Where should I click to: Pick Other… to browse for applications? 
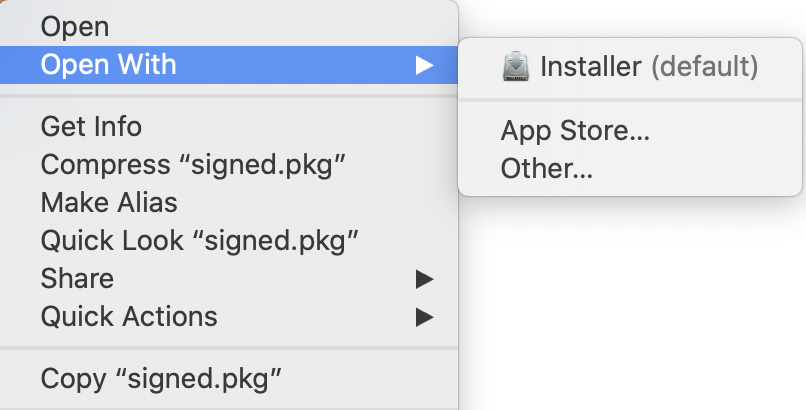click(x=547, y=169)
